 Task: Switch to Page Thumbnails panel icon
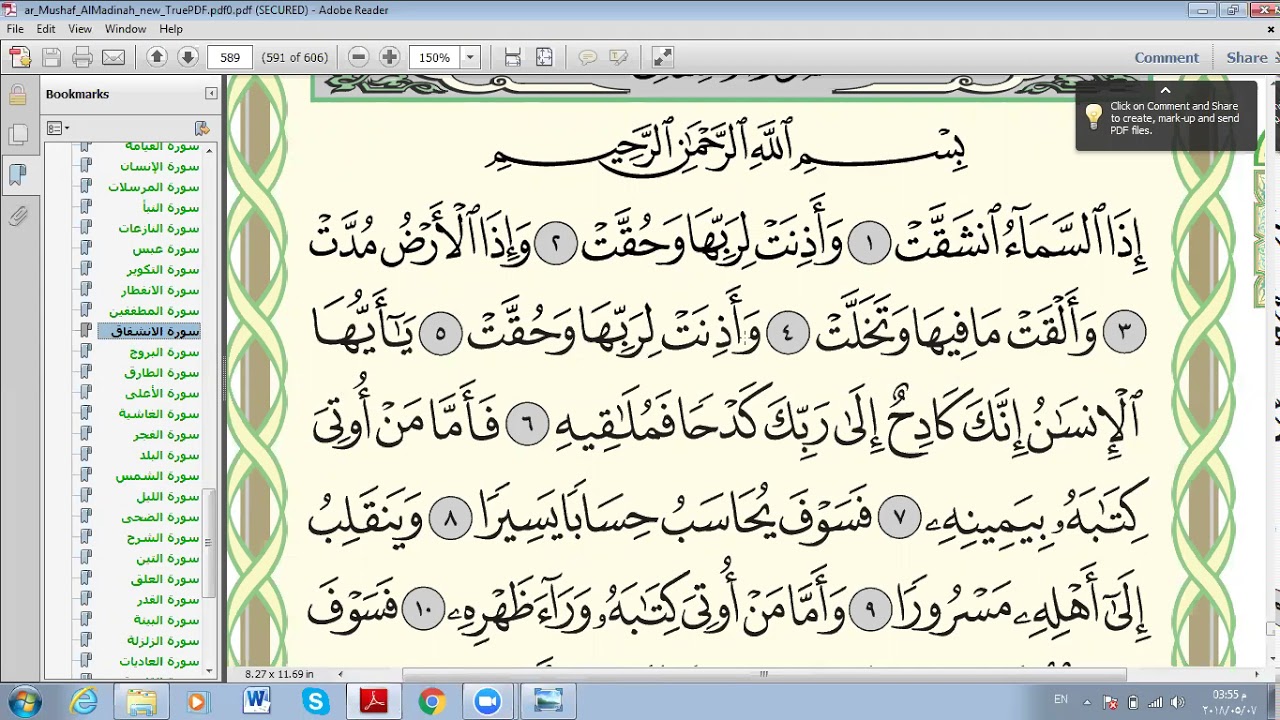coord(18,135)
